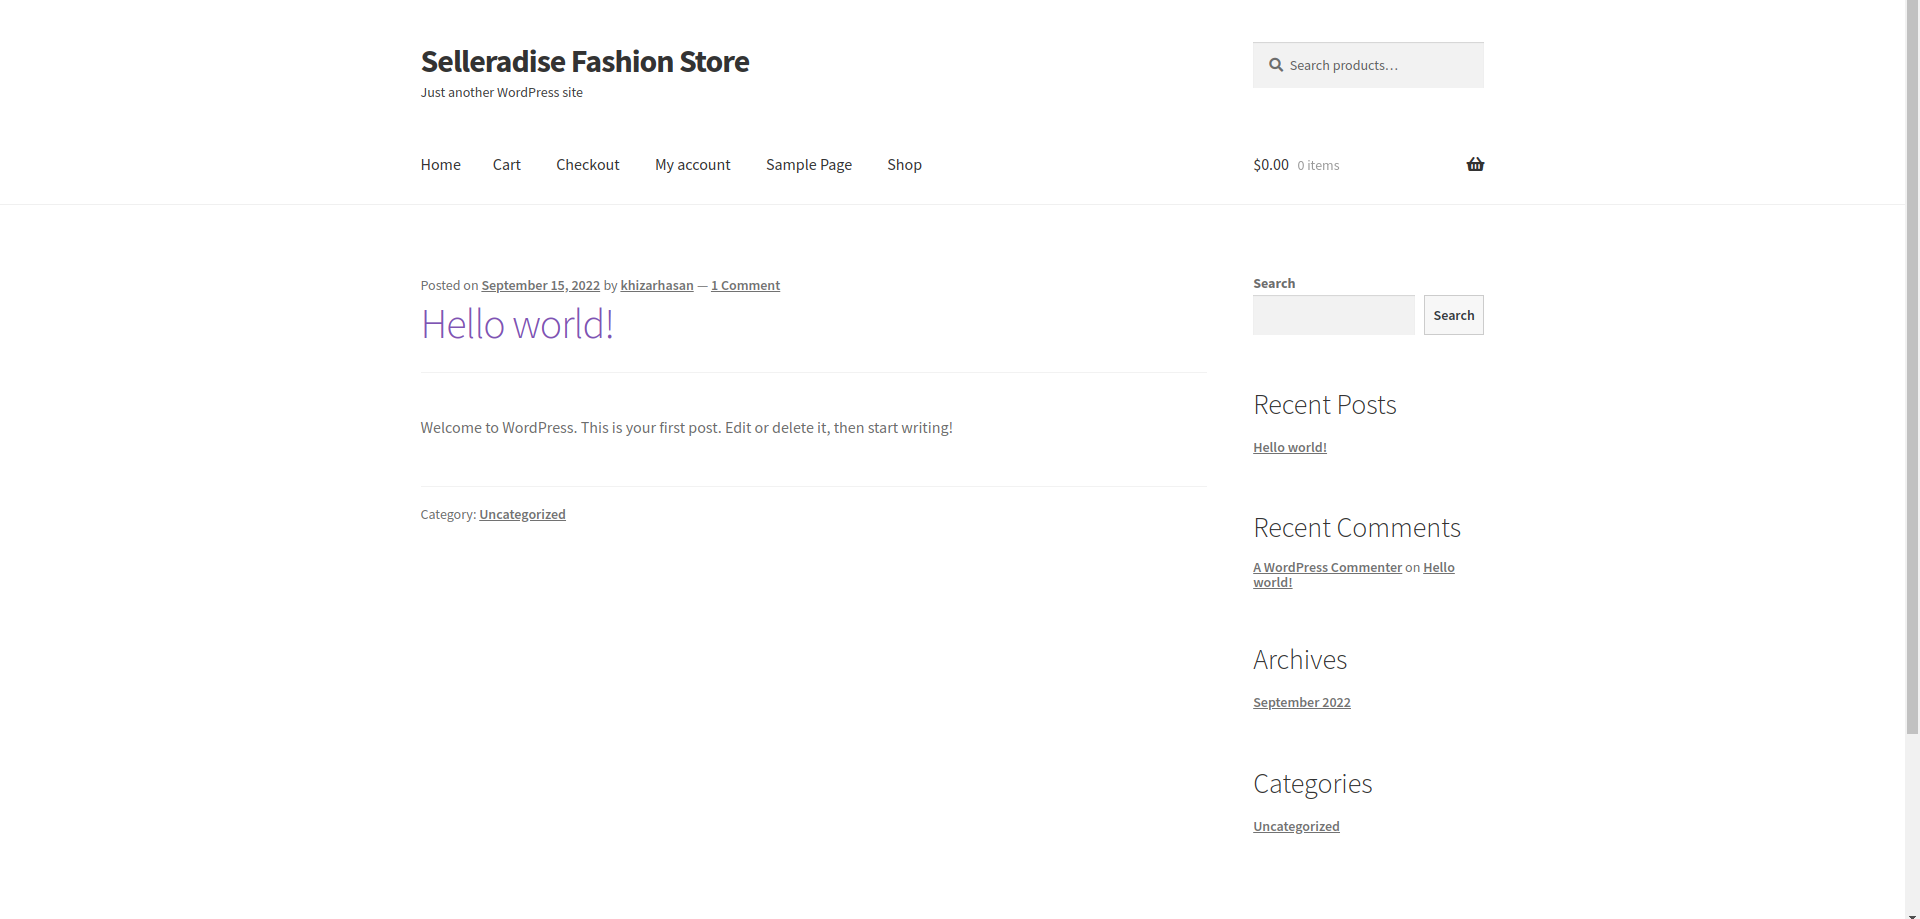Open the shopping basket icon
Viewport: 1920px width, 919px height.
[1475, 164]
